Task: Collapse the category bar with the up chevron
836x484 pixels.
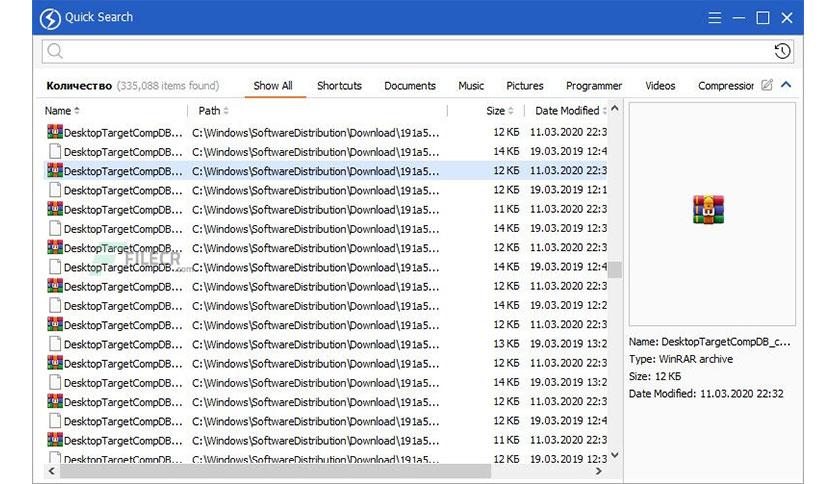Action: pyautogui.click(x=786, y=85)
